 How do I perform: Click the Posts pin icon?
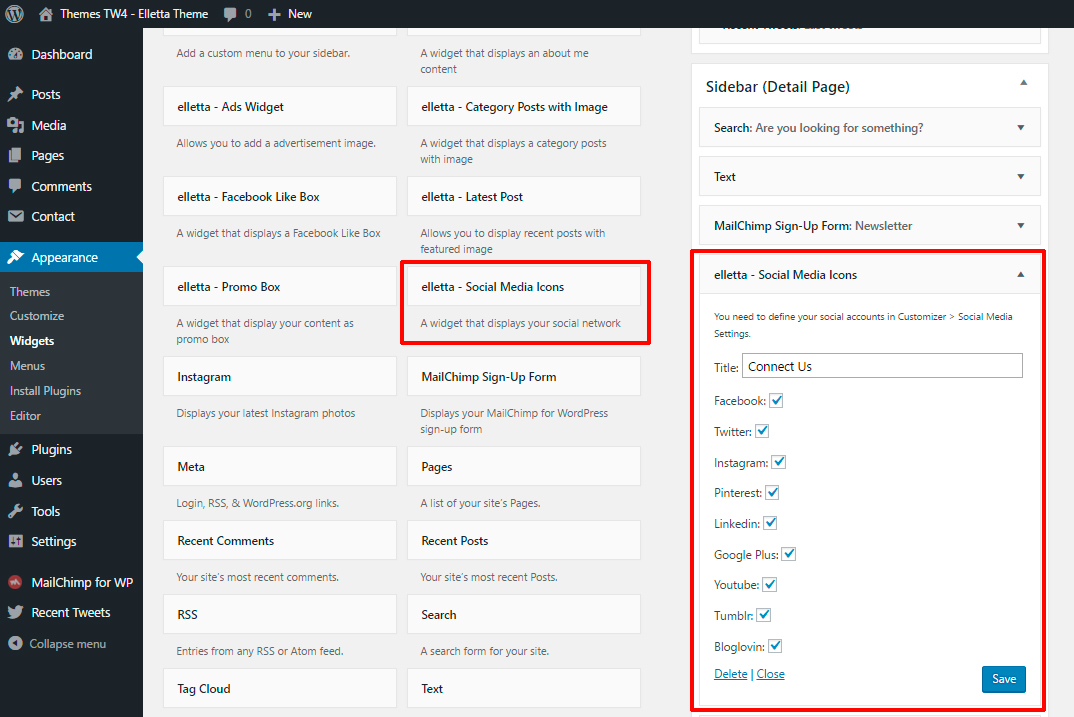tap(16, 94)
